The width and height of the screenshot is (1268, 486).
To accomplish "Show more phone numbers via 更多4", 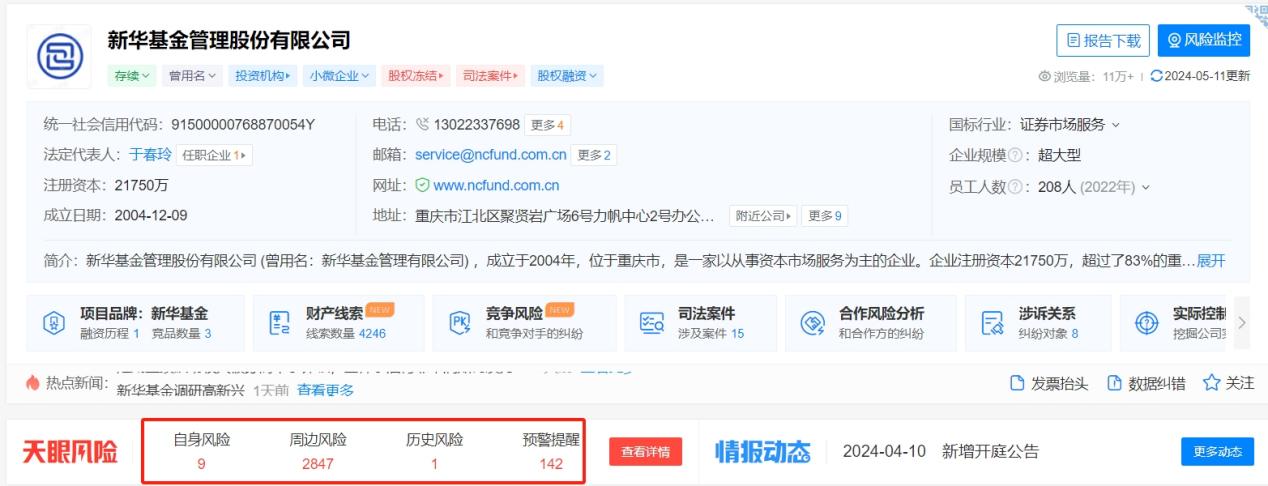I will coord(548,125).
